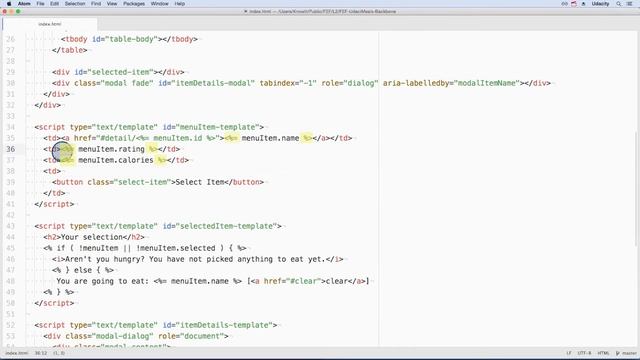Image resolution: width=640 pixels, height=360 pixels.
Task: Open the Apple menu
Action: click(9, 4)
